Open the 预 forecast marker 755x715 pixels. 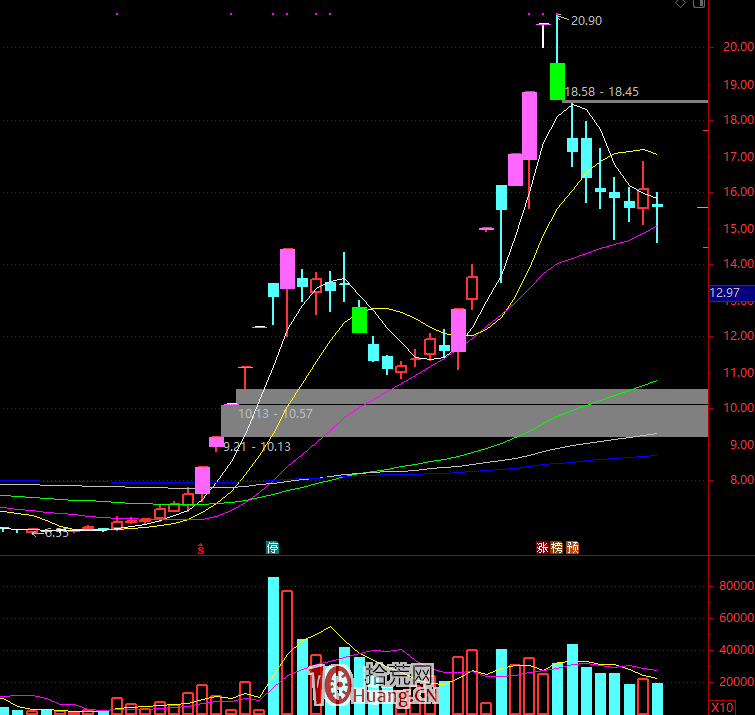point(573,547)
